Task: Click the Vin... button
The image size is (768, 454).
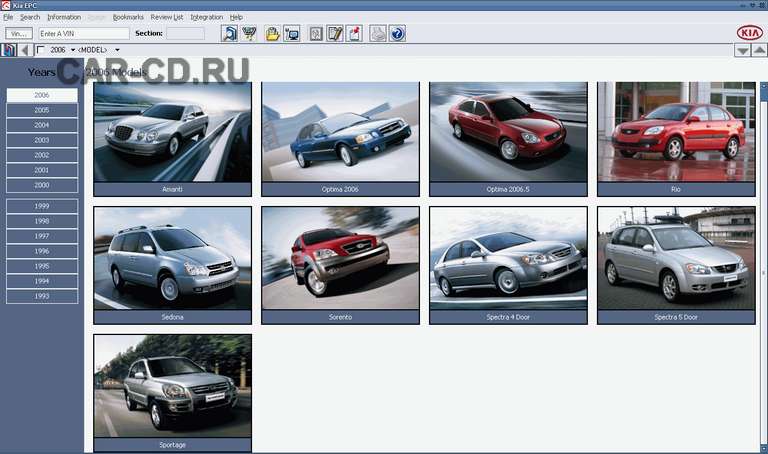Action: [19, 33]
